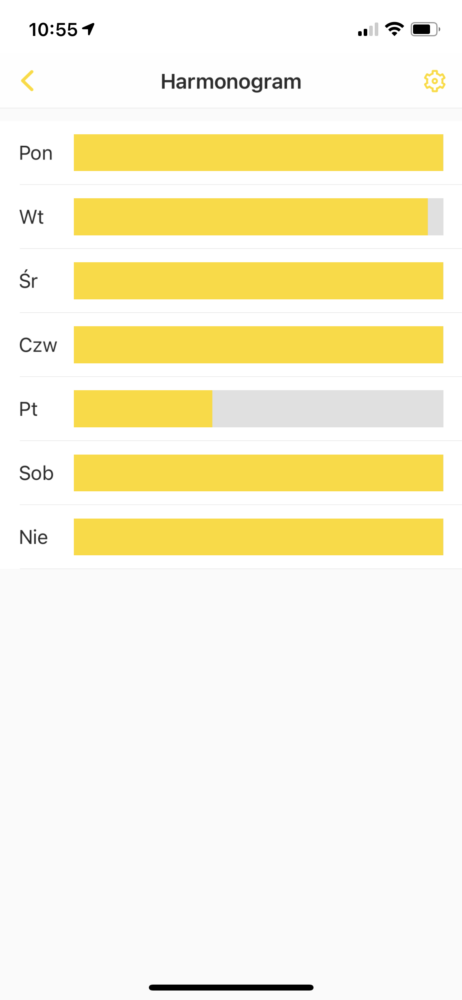Open Tuesday (Wt) schedule bar
This screenshot has width=462, height=1000.
coord(258,217)
